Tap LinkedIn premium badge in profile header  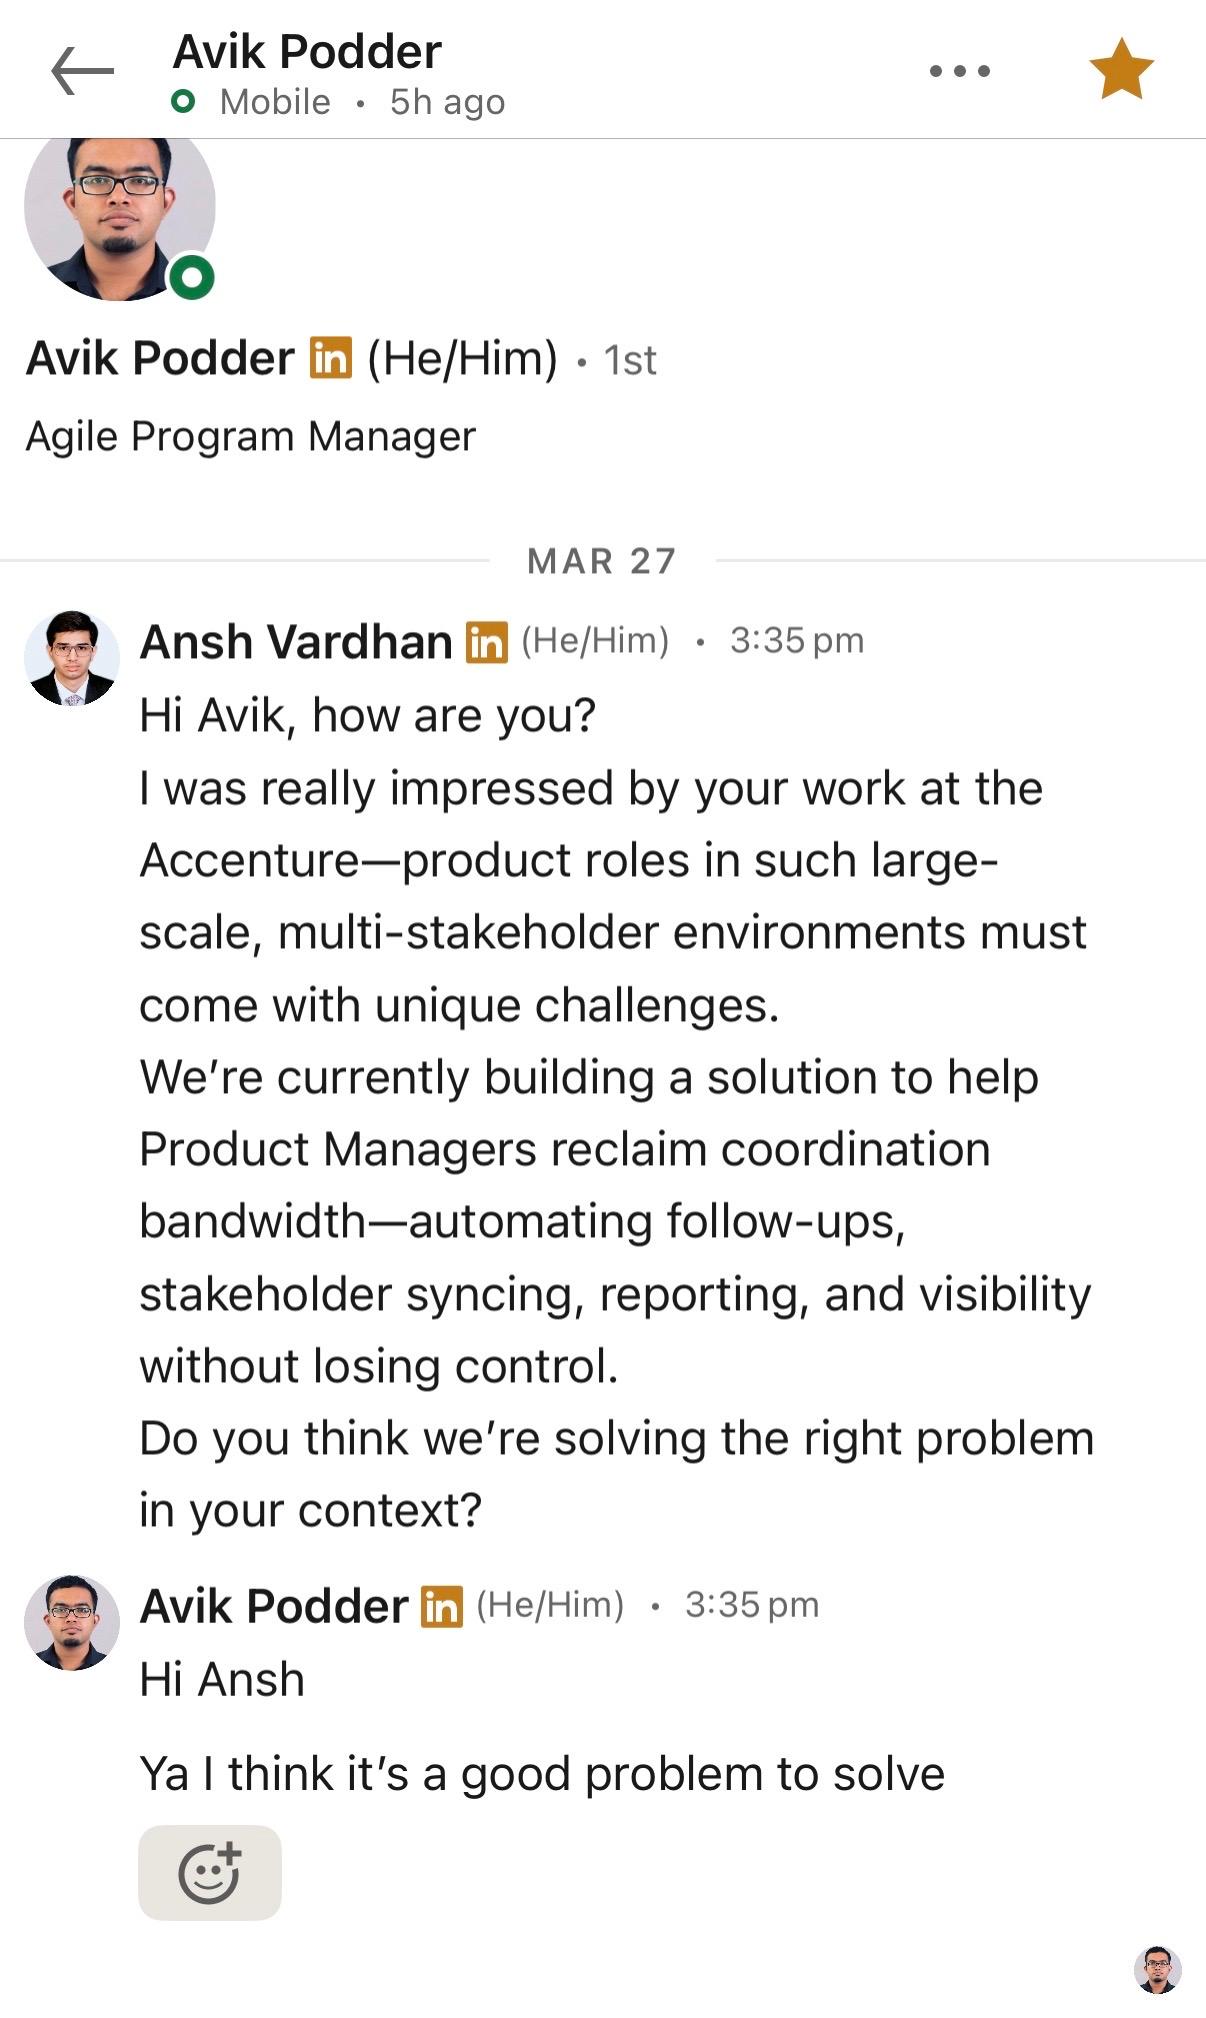331,358
